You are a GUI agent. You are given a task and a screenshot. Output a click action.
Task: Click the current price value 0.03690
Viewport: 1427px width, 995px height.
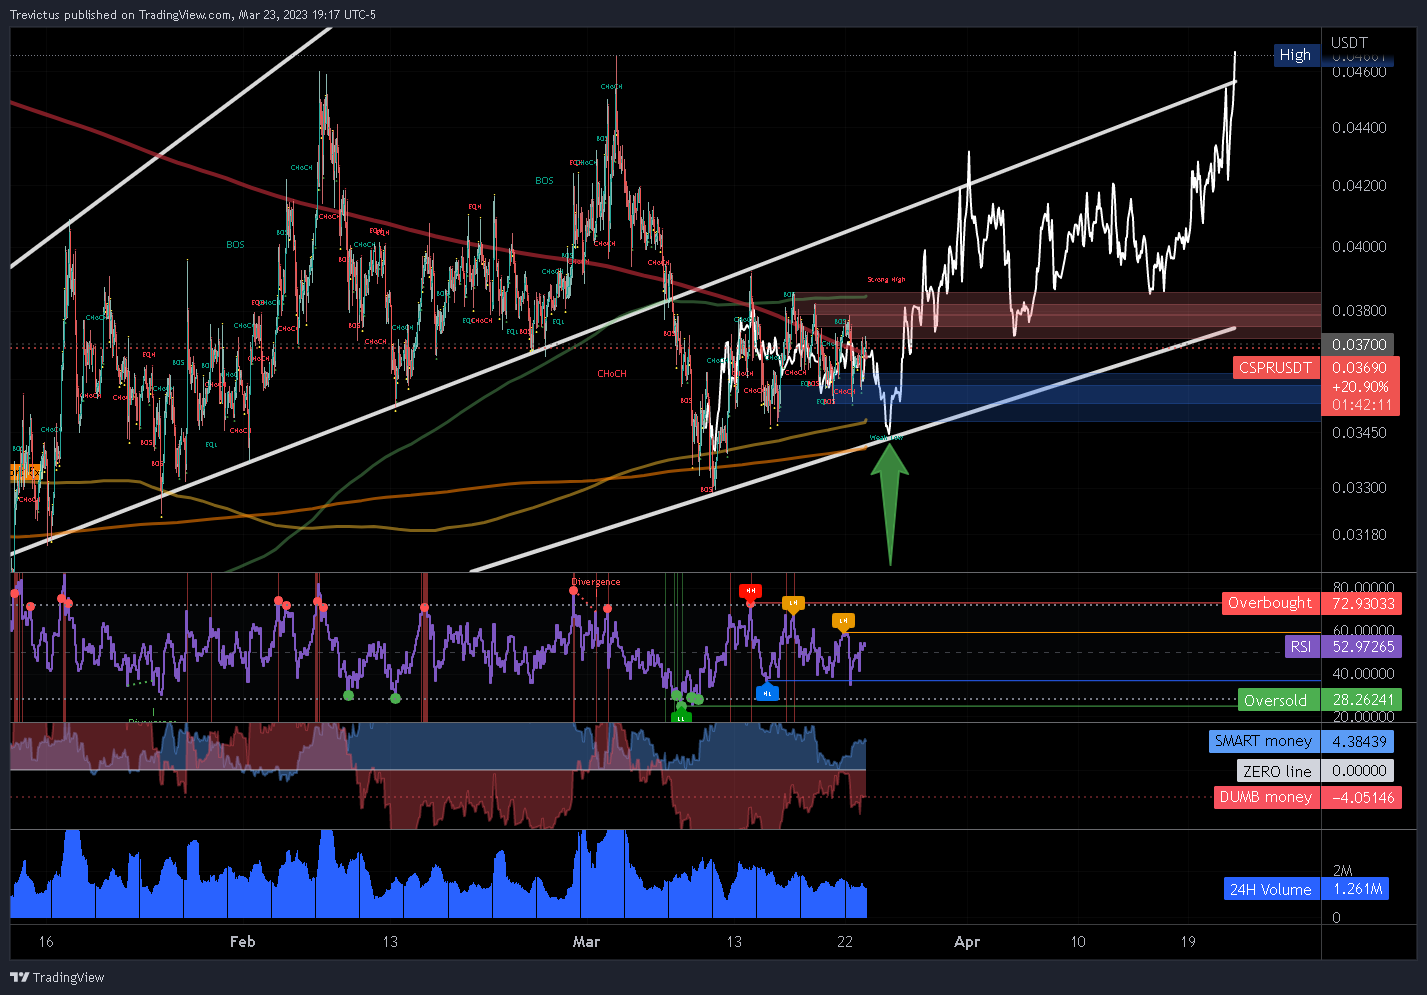point(1360,368)
